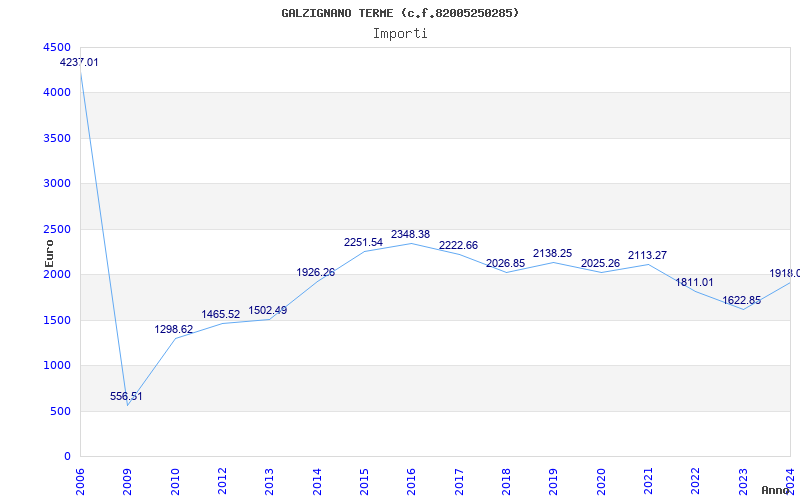Select the 1298.62 data label
Viewport: 800px width, 500px height.
[174, 329]
